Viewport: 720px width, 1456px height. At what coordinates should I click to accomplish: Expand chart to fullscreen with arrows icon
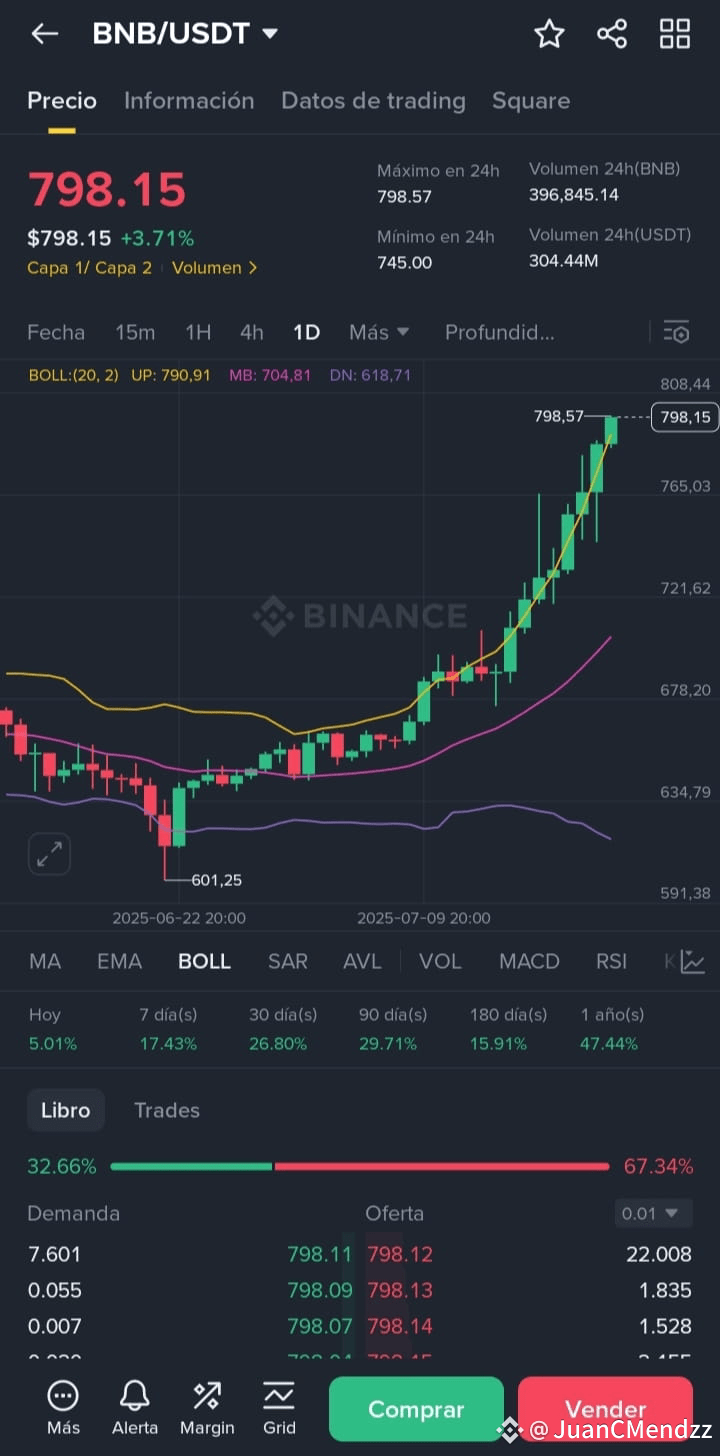click(49, 854)
